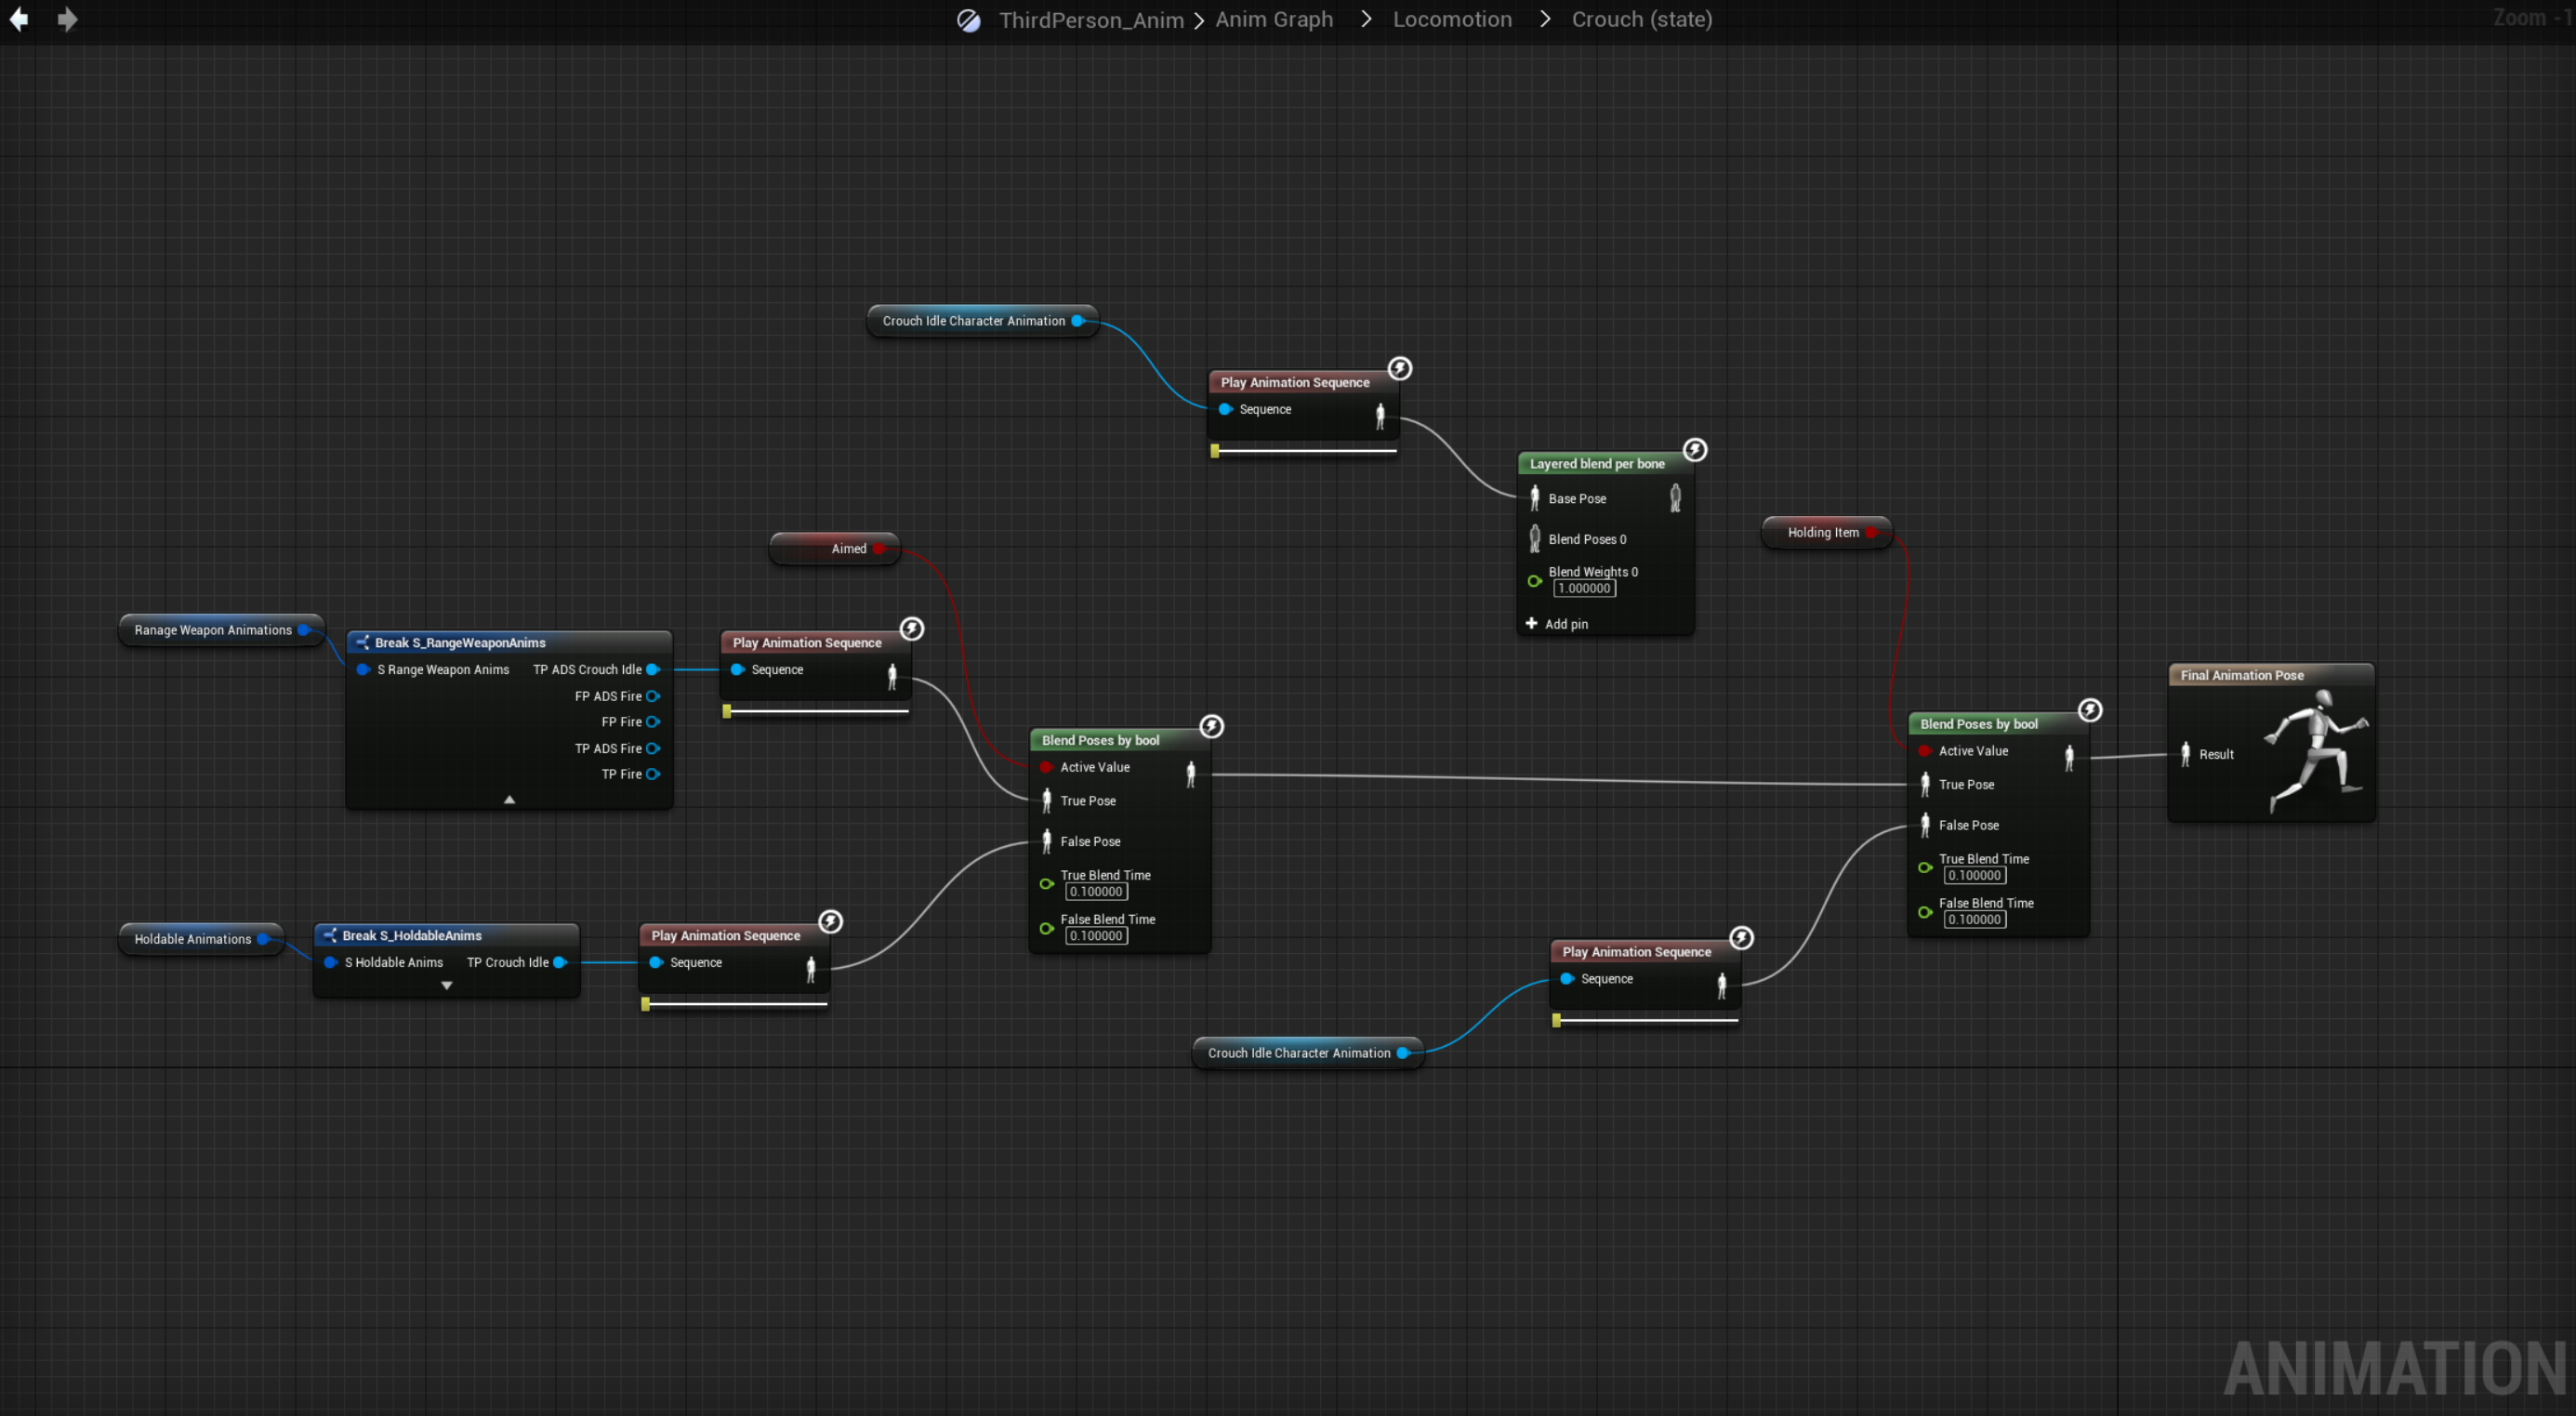Click the Holding Item boolean output pin
Screen dimensions: 2576x1416
click(1871, 532)
